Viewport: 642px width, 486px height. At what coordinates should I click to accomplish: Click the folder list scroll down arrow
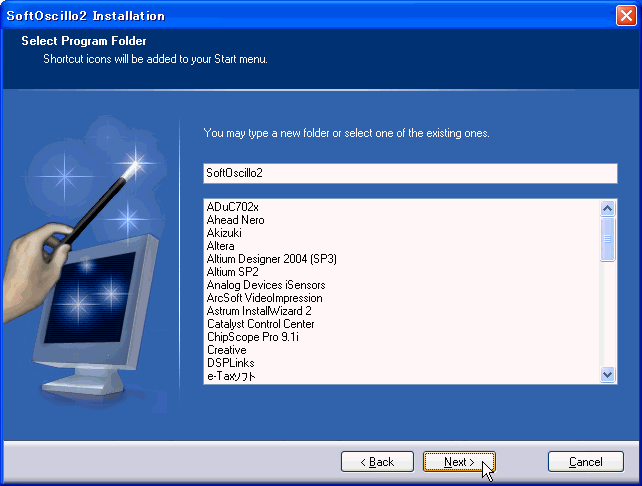pos(608,374)
